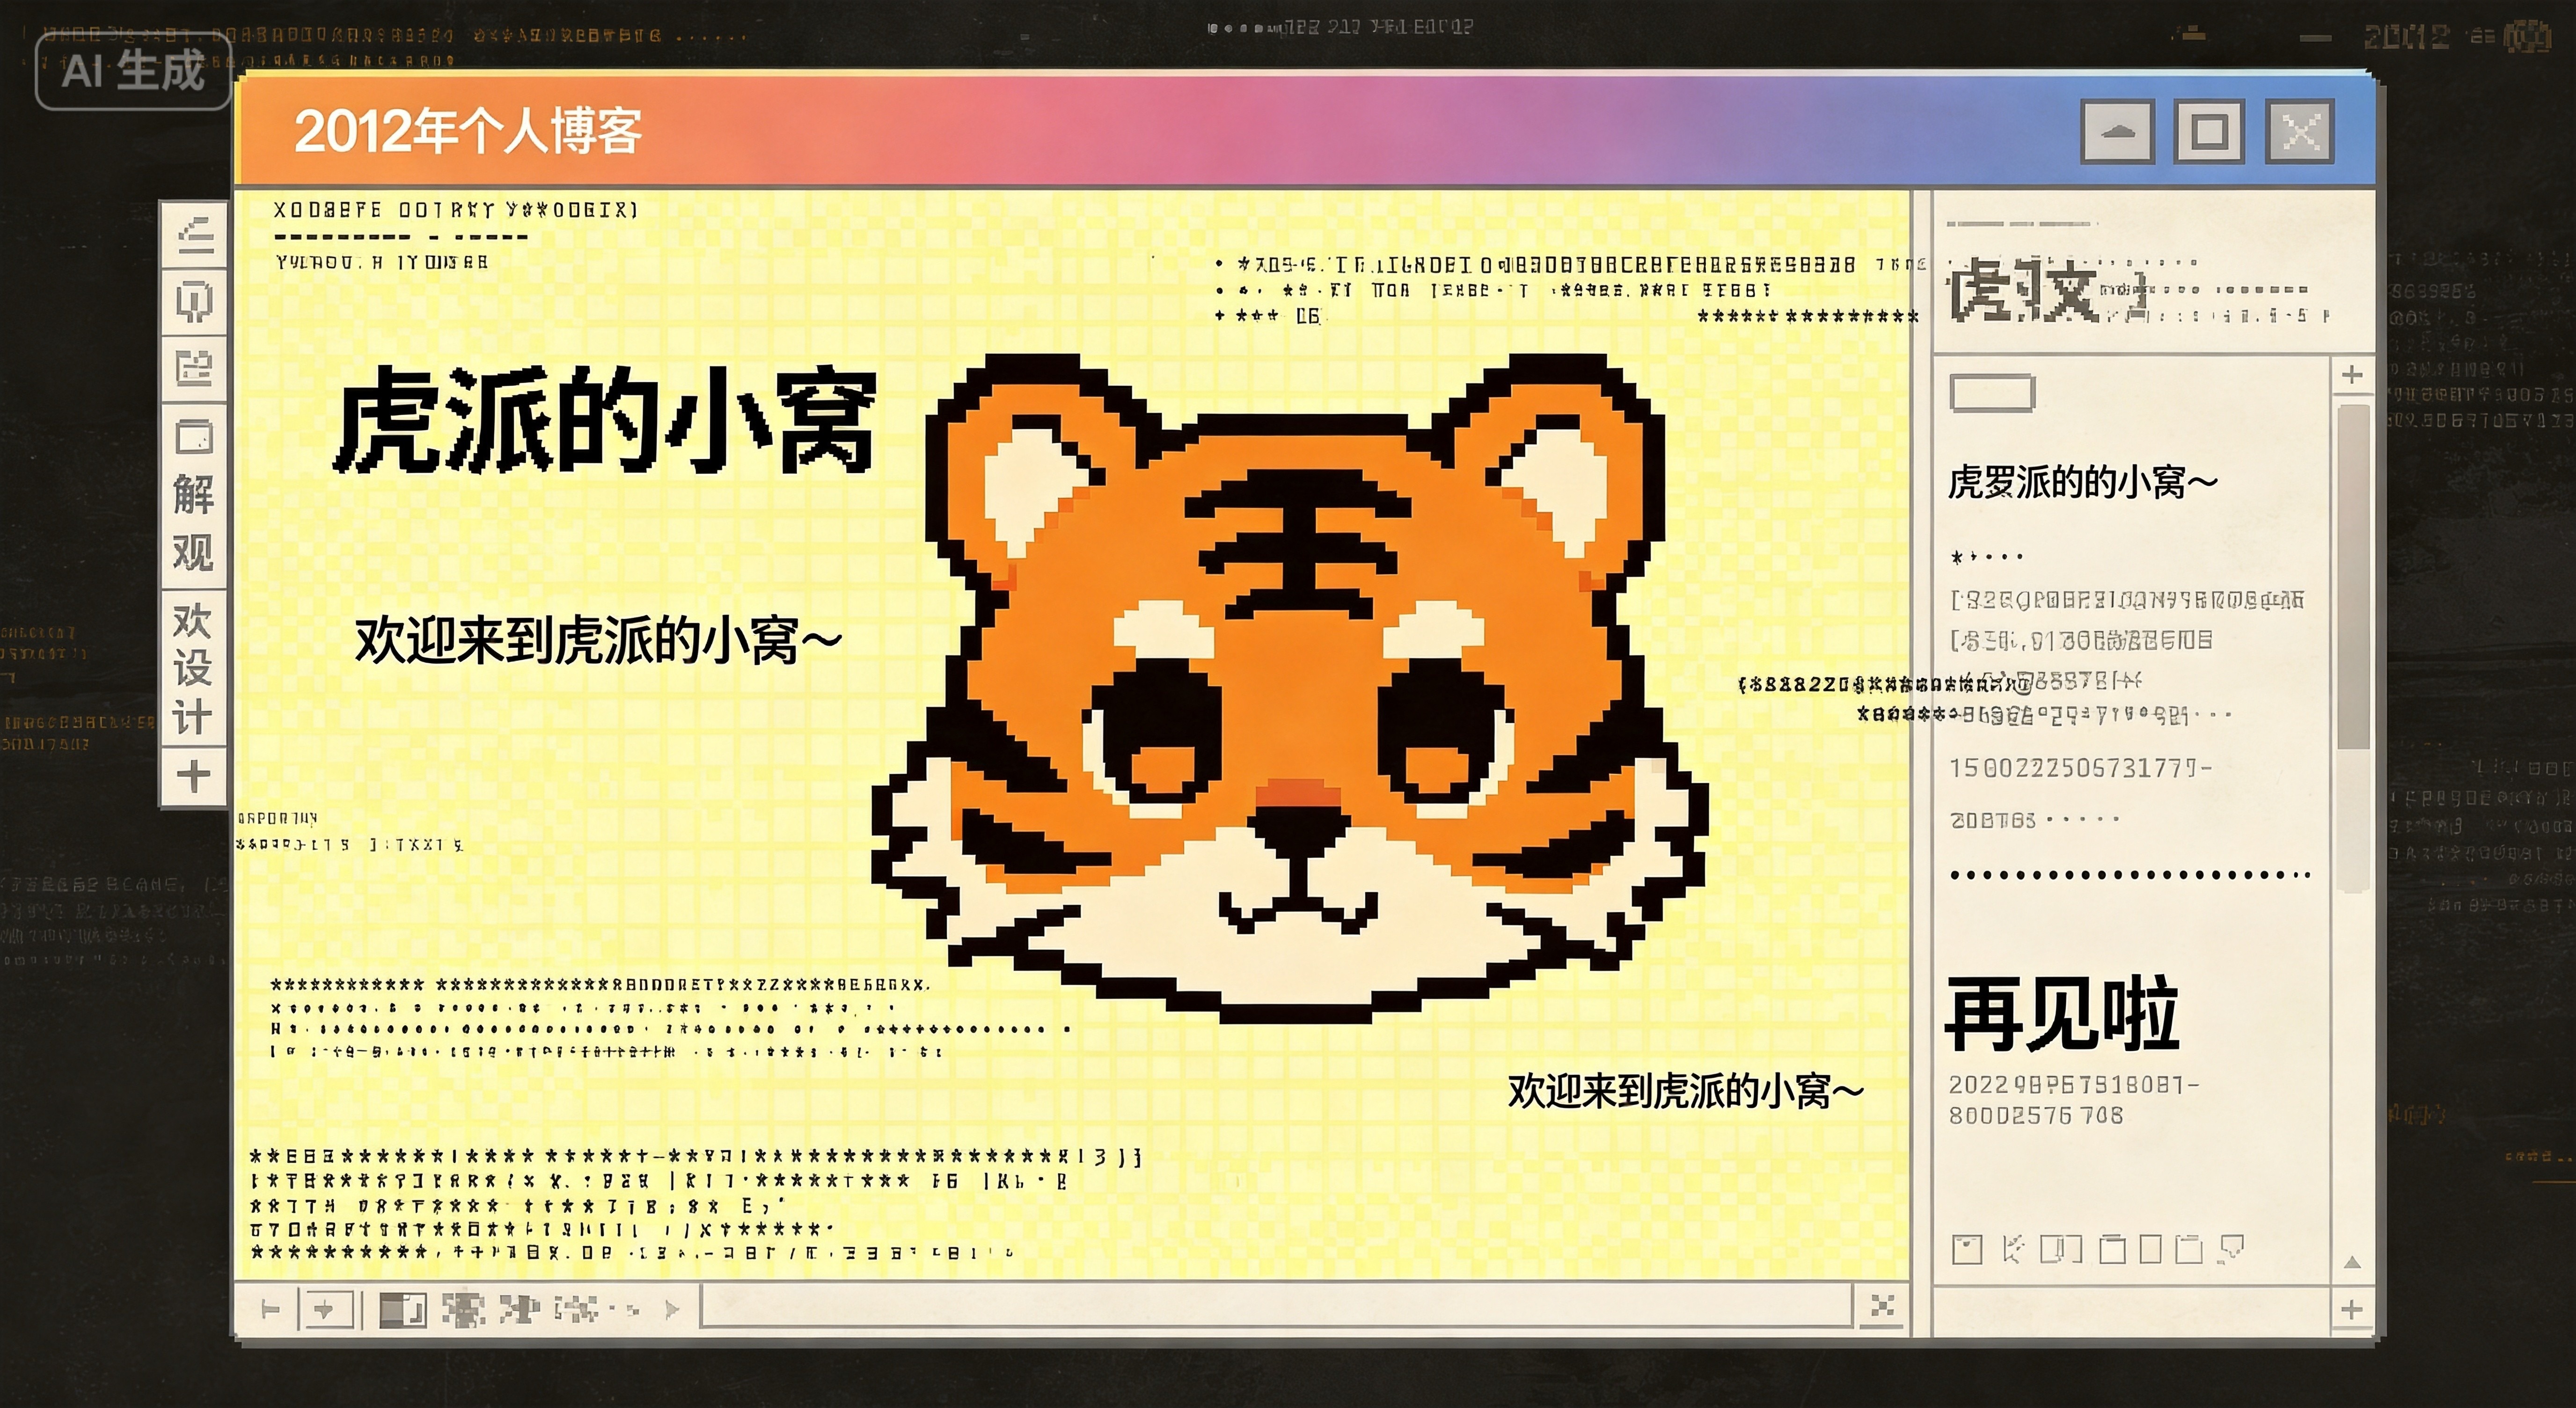Click the X icon right of bottom field
2576x1408 pixels.
[x=1882, y=1306]
